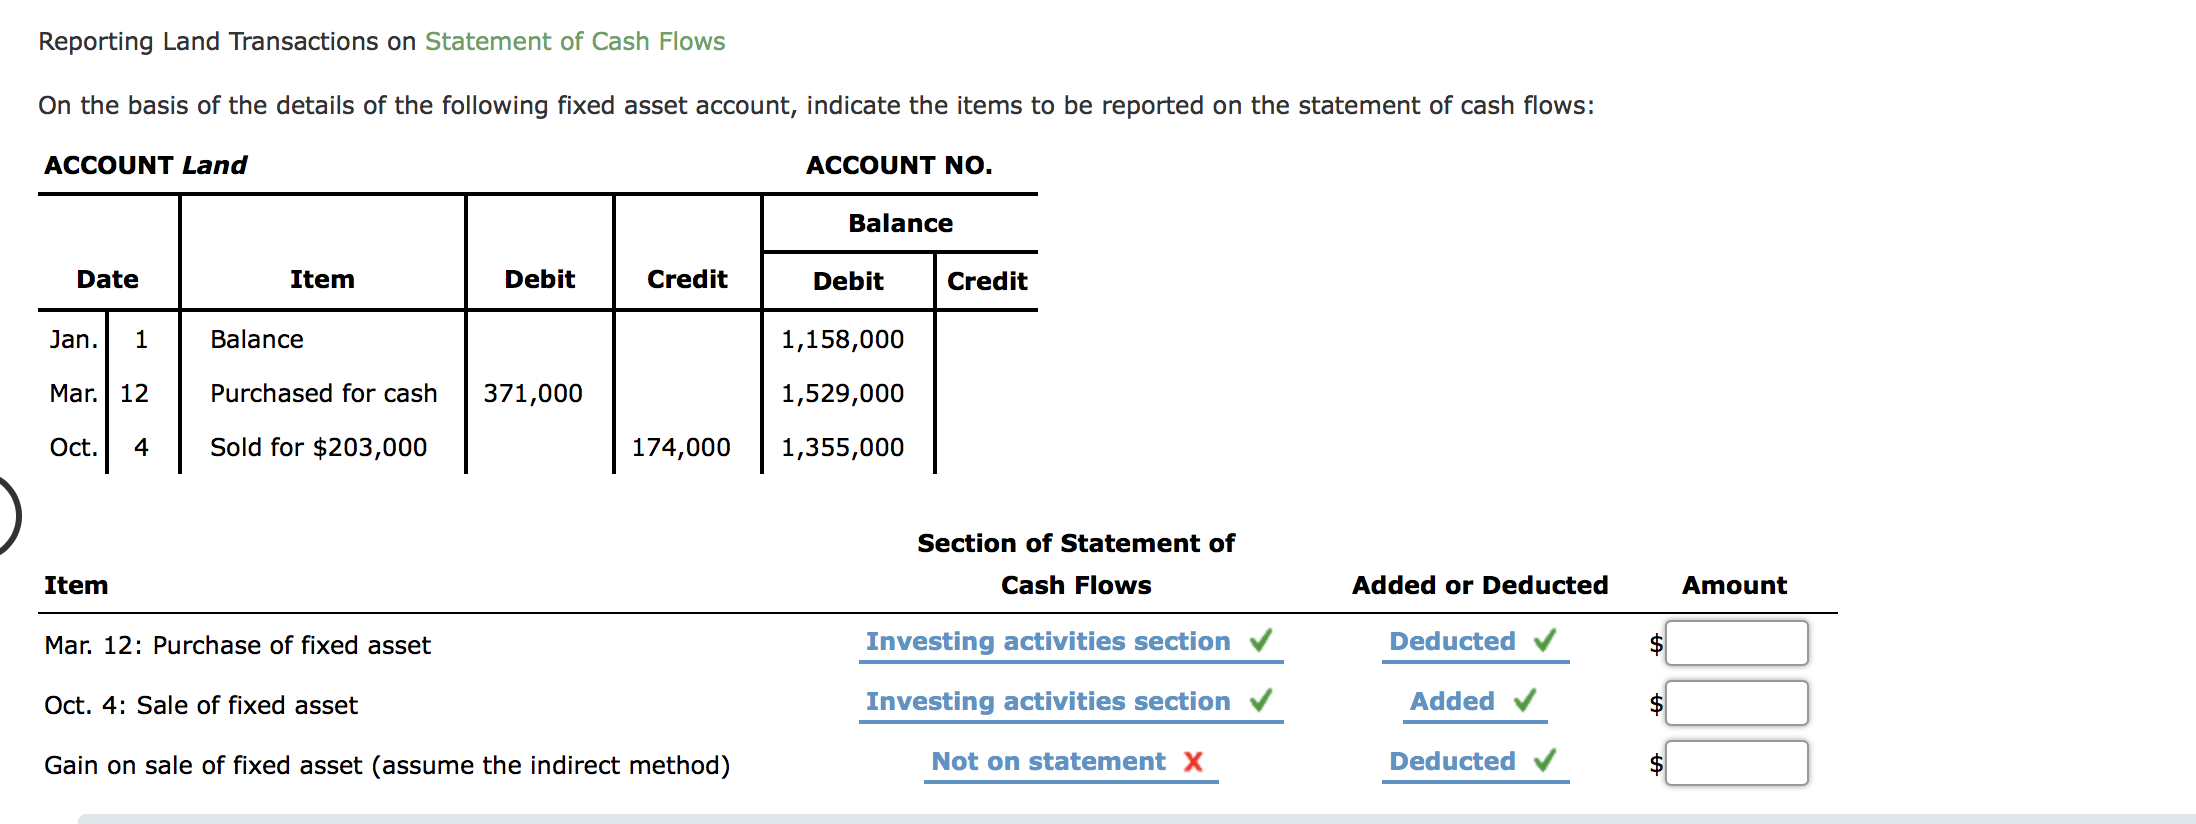Click the checkmark next to first Deducted

1543,641
